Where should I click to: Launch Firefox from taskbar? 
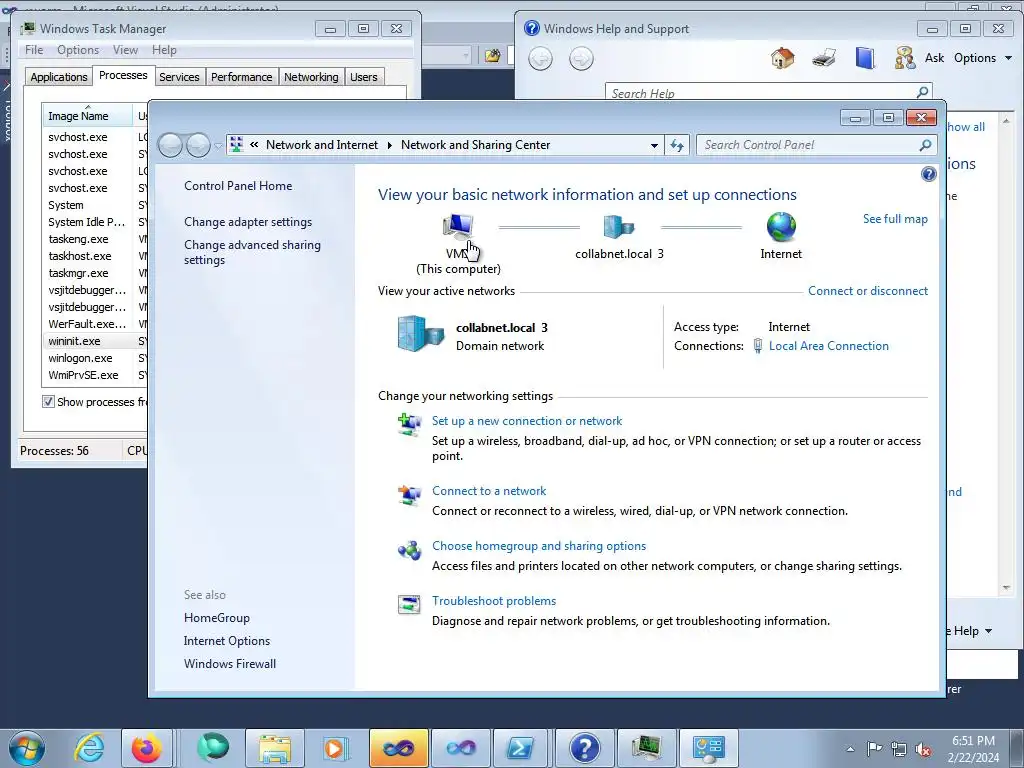coord(146,748)
